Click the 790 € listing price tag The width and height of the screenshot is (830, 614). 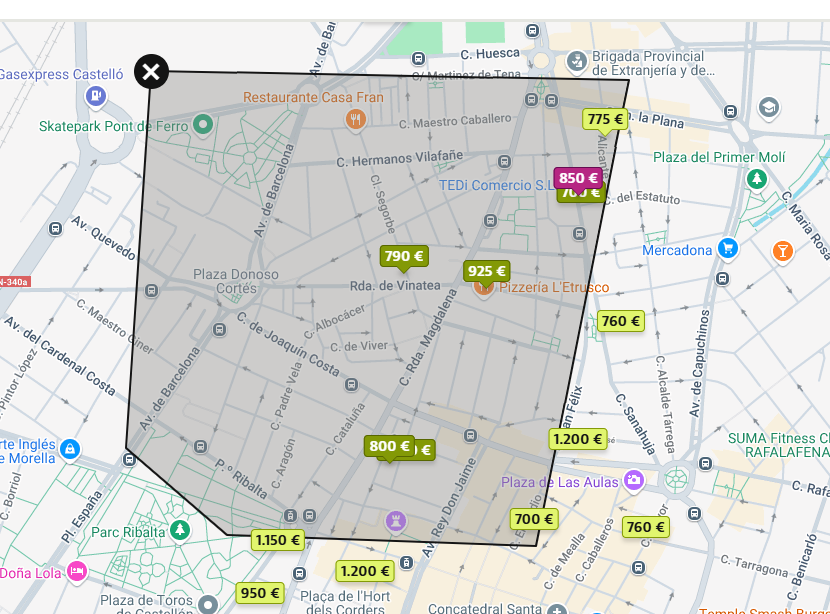pos(403,256)
